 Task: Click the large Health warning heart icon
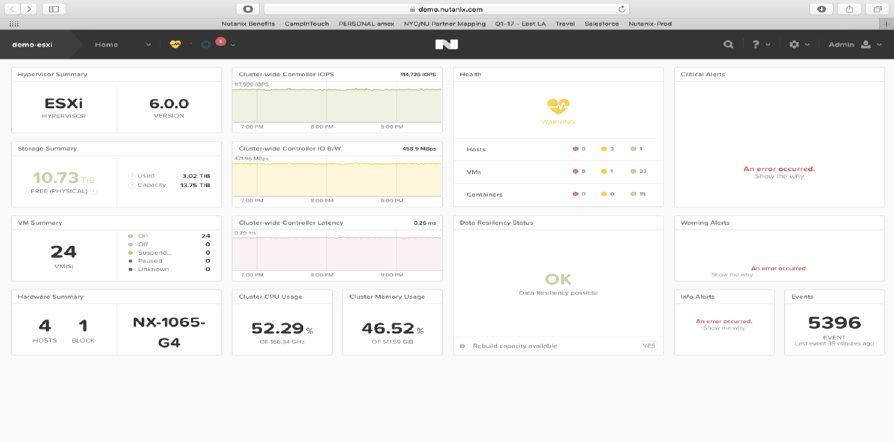[558, 106]
